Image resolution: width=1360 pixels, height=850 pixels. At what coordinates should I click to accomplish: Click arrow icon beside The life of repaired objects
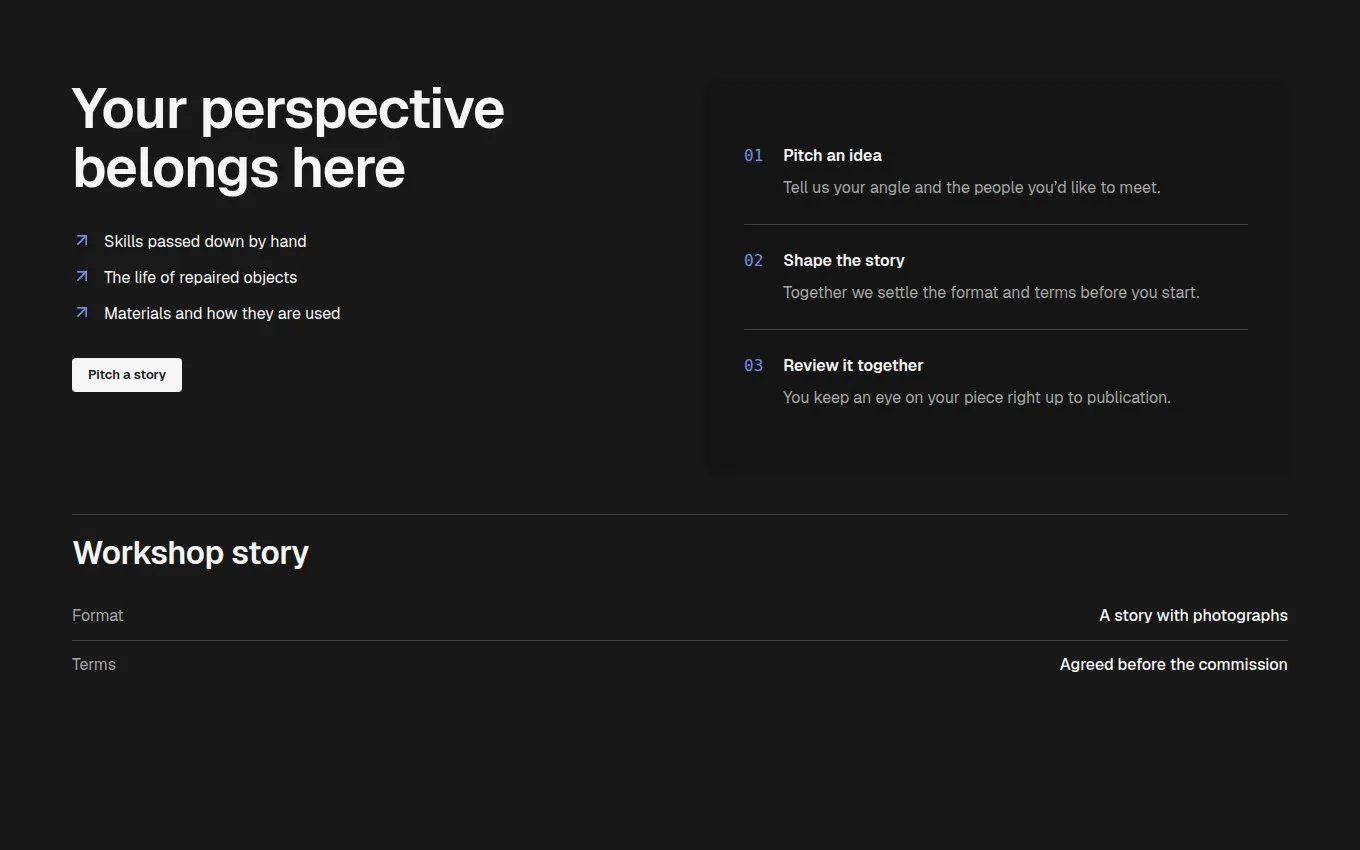(82, 277)
